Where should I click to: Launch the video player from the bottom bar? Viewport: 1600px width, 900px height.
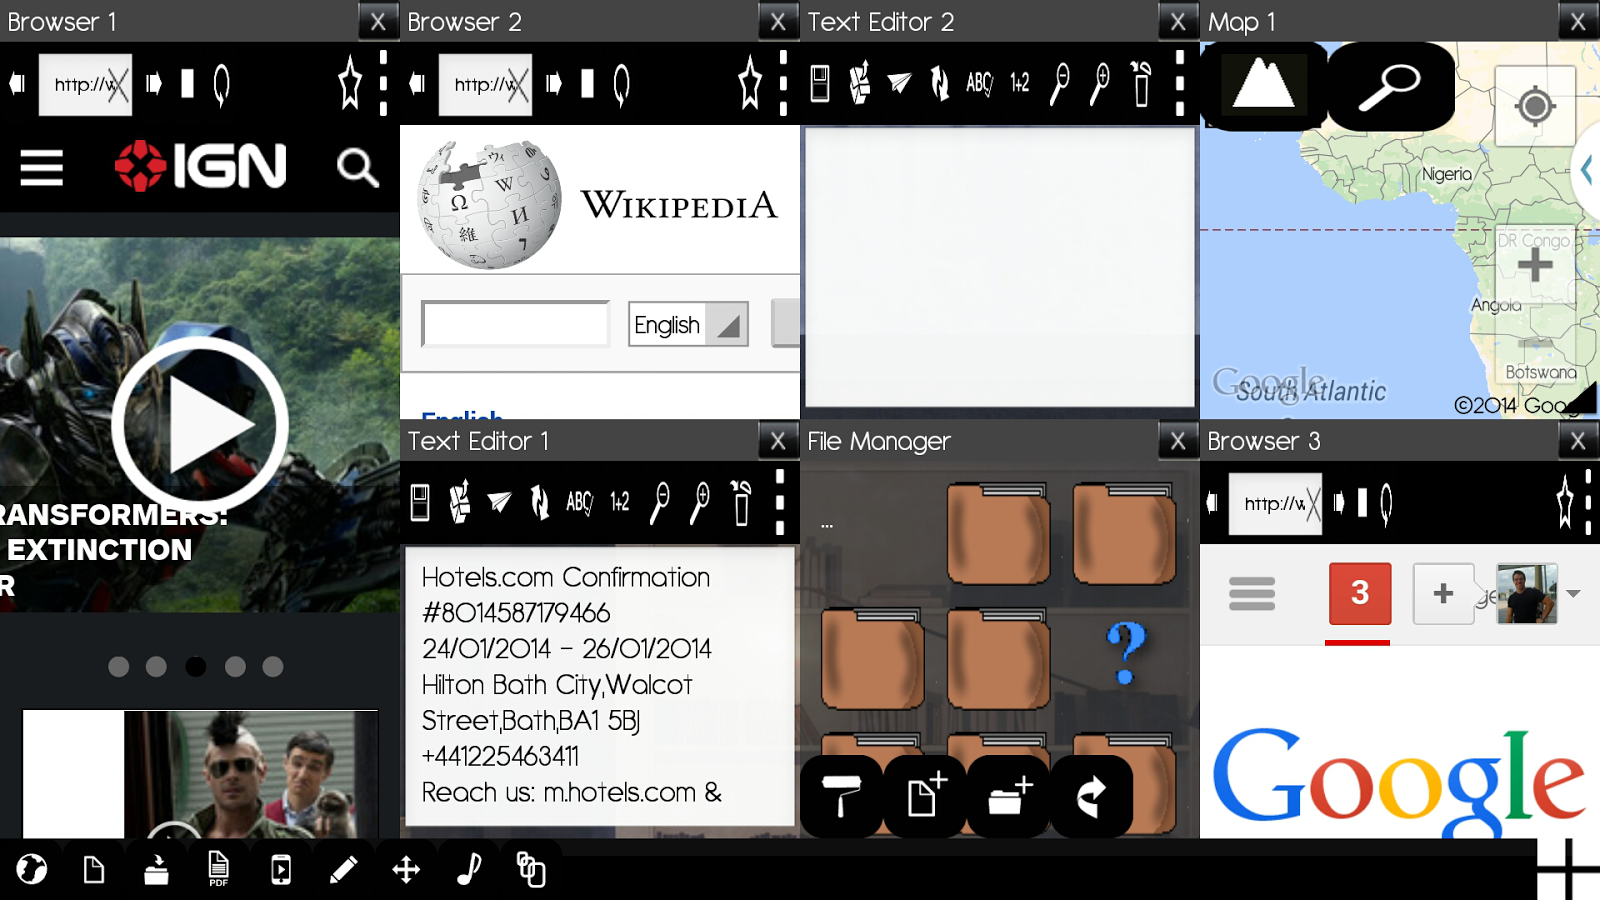pyautogui.click(x=281, y=869)
